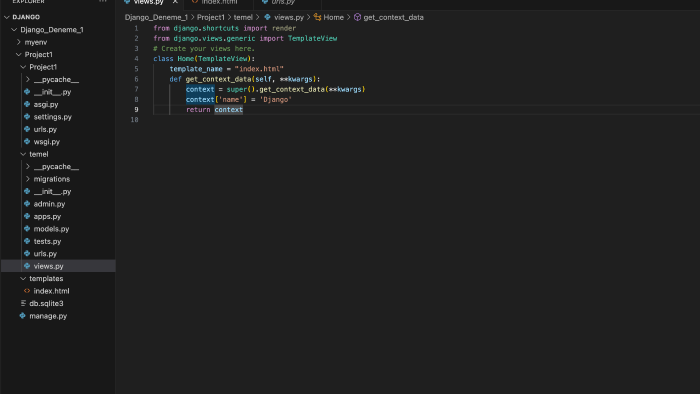Click Python icon beside apps.py

click(27, 216)
